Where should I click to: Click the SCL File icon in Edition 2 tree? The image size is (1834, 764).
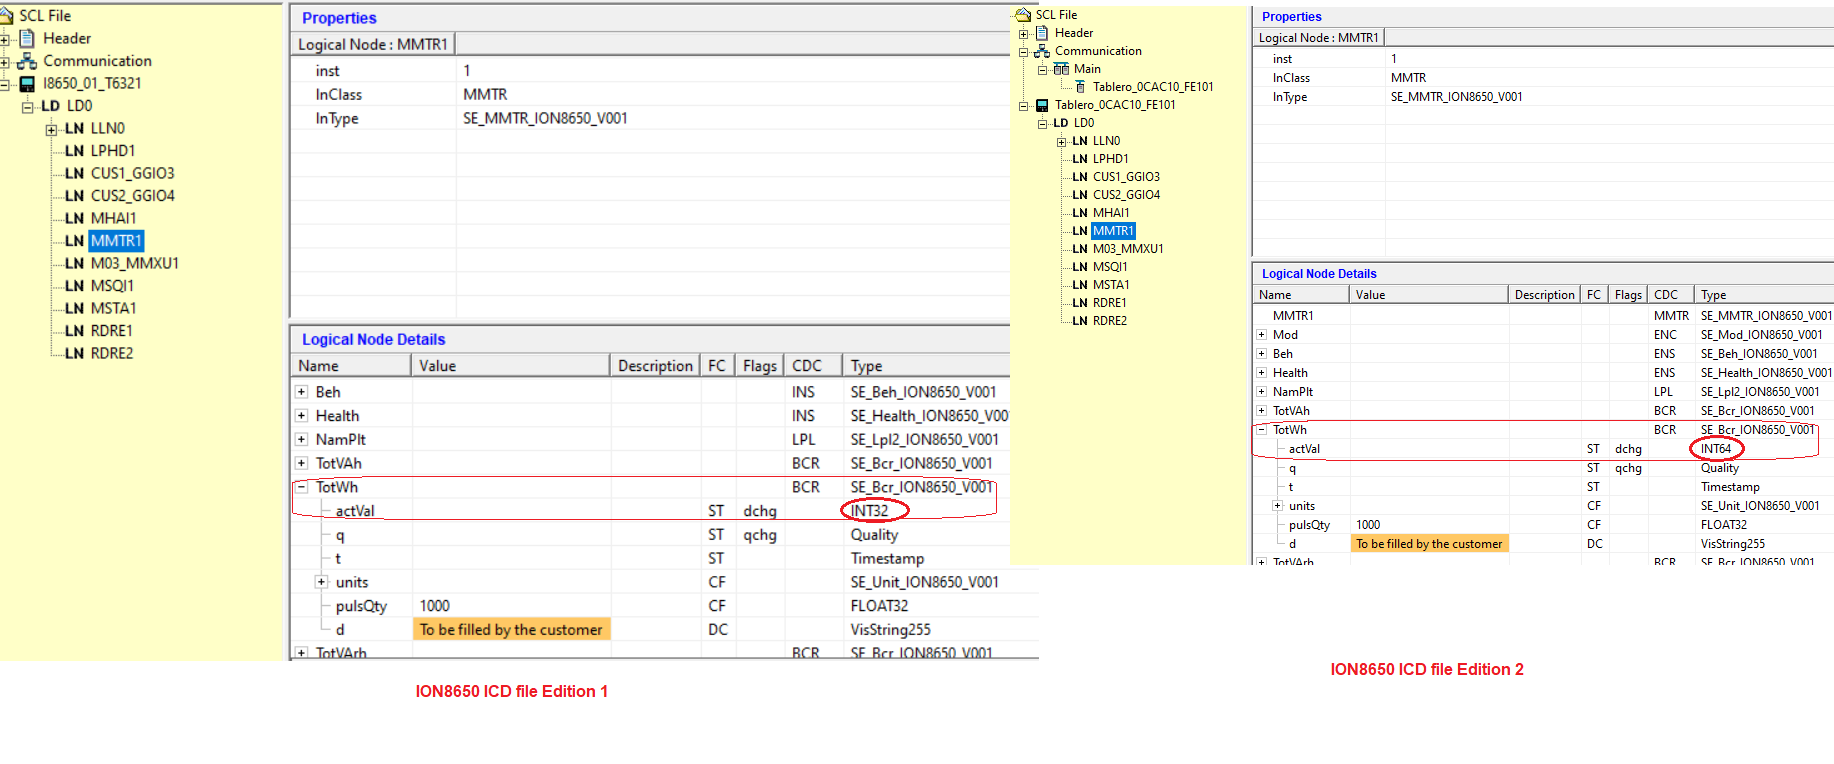(x=1023, y=15)
